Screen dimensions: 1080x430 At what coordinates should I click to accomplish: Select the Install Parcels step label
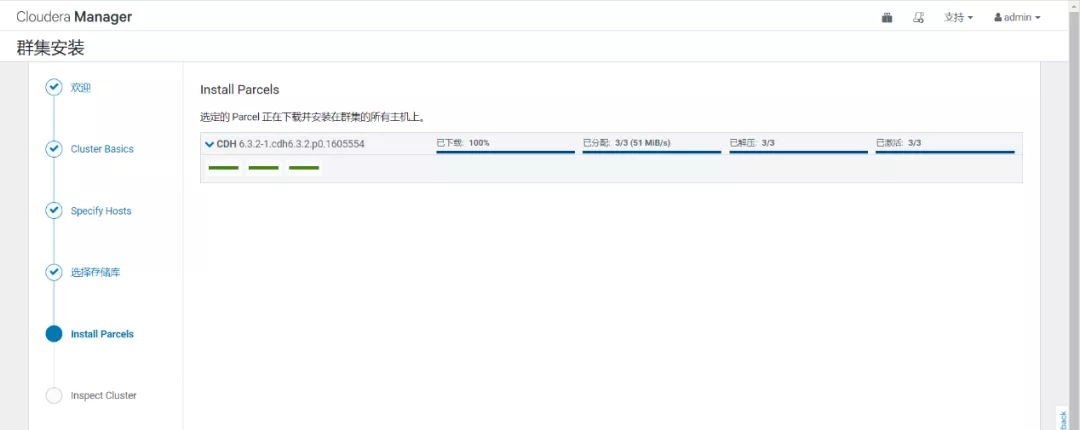click(102, 334)
